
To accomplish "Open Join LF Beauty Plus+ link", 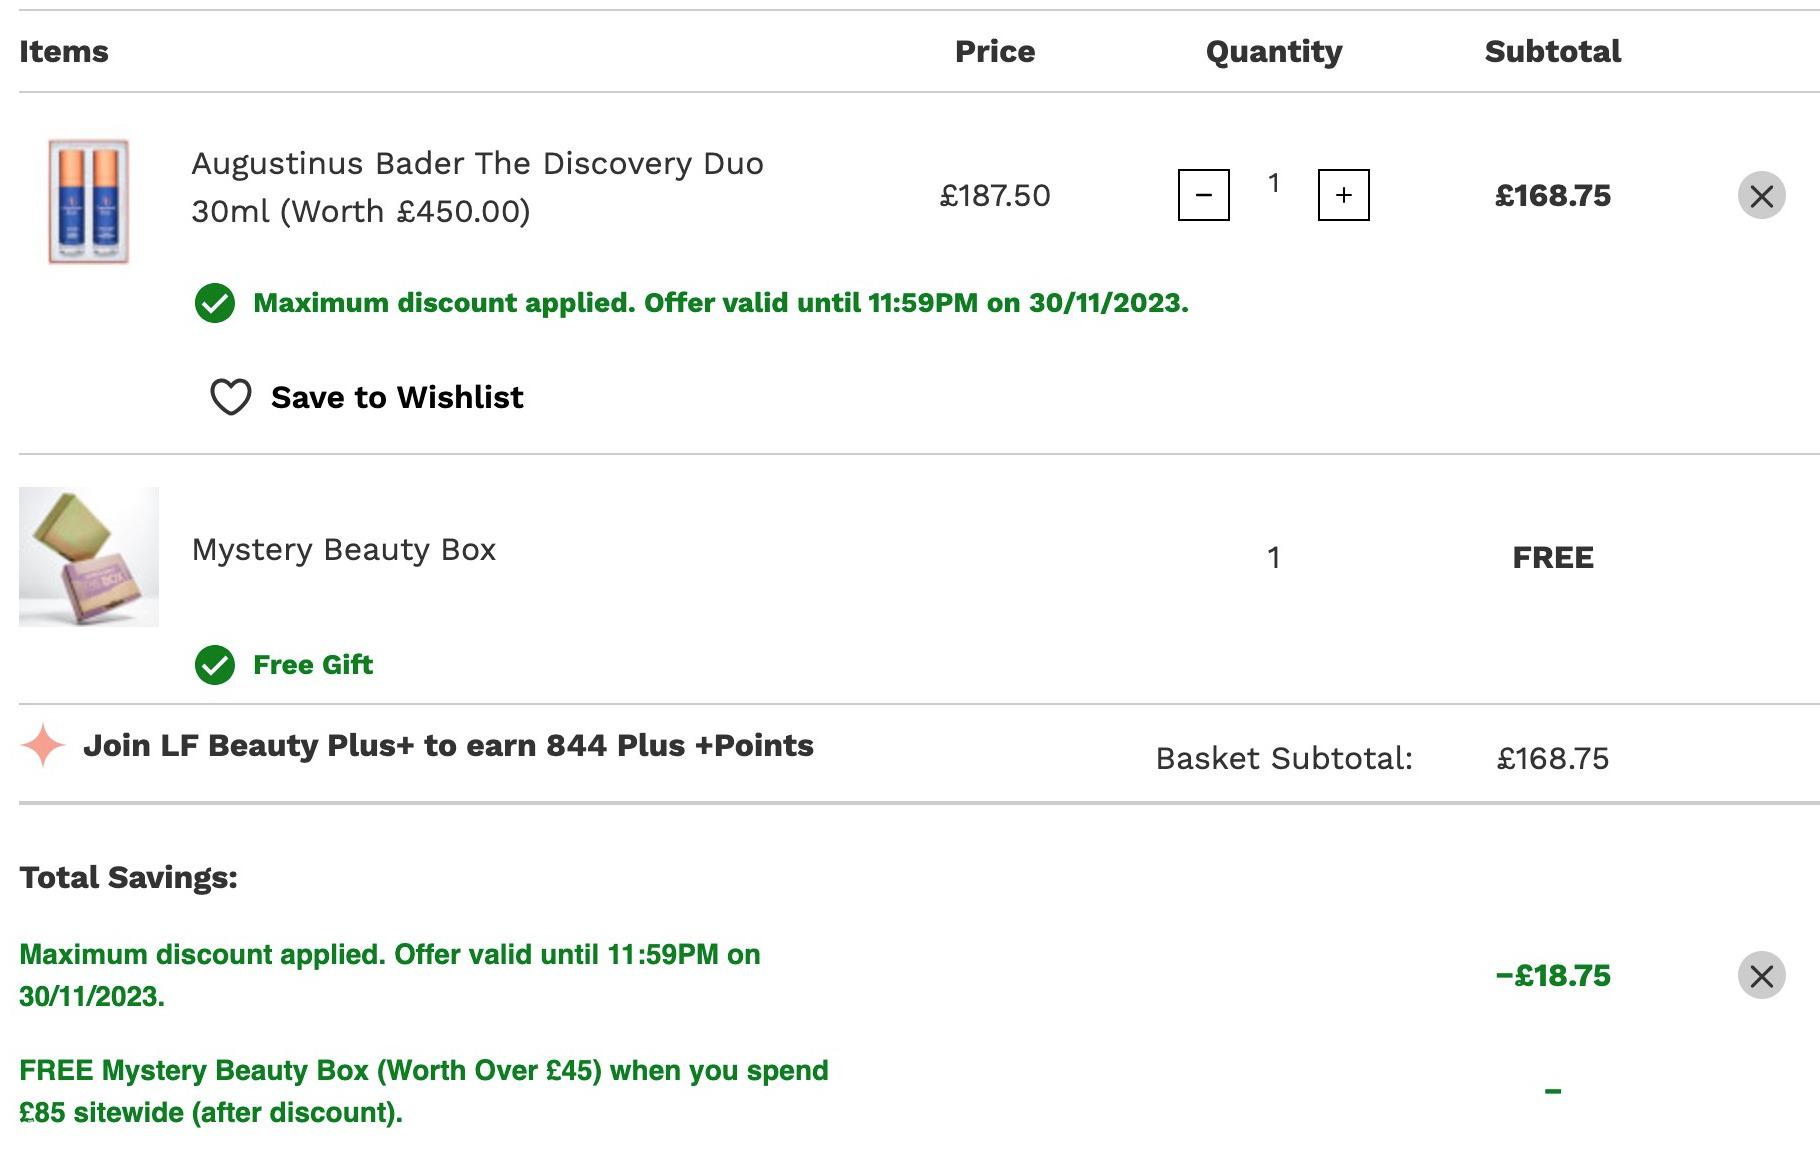I will click(x=448, y=746).
